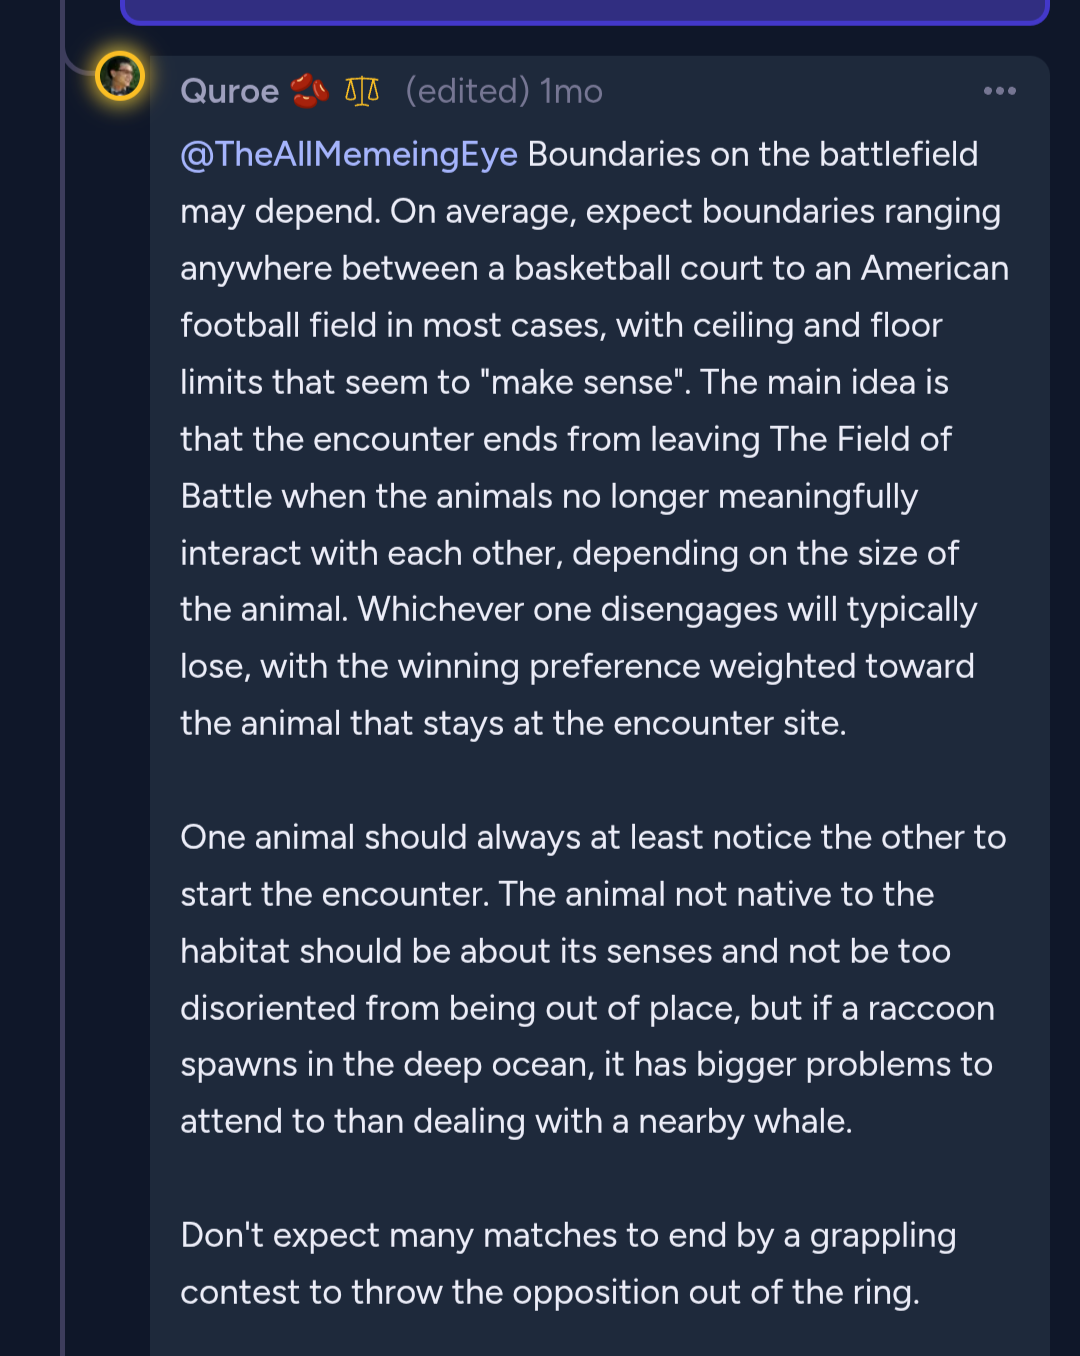Open Quroe's profile avatar
The height and width of the screenshot is (1356, 1080).
pyautogui.click(x=120, y=77)
